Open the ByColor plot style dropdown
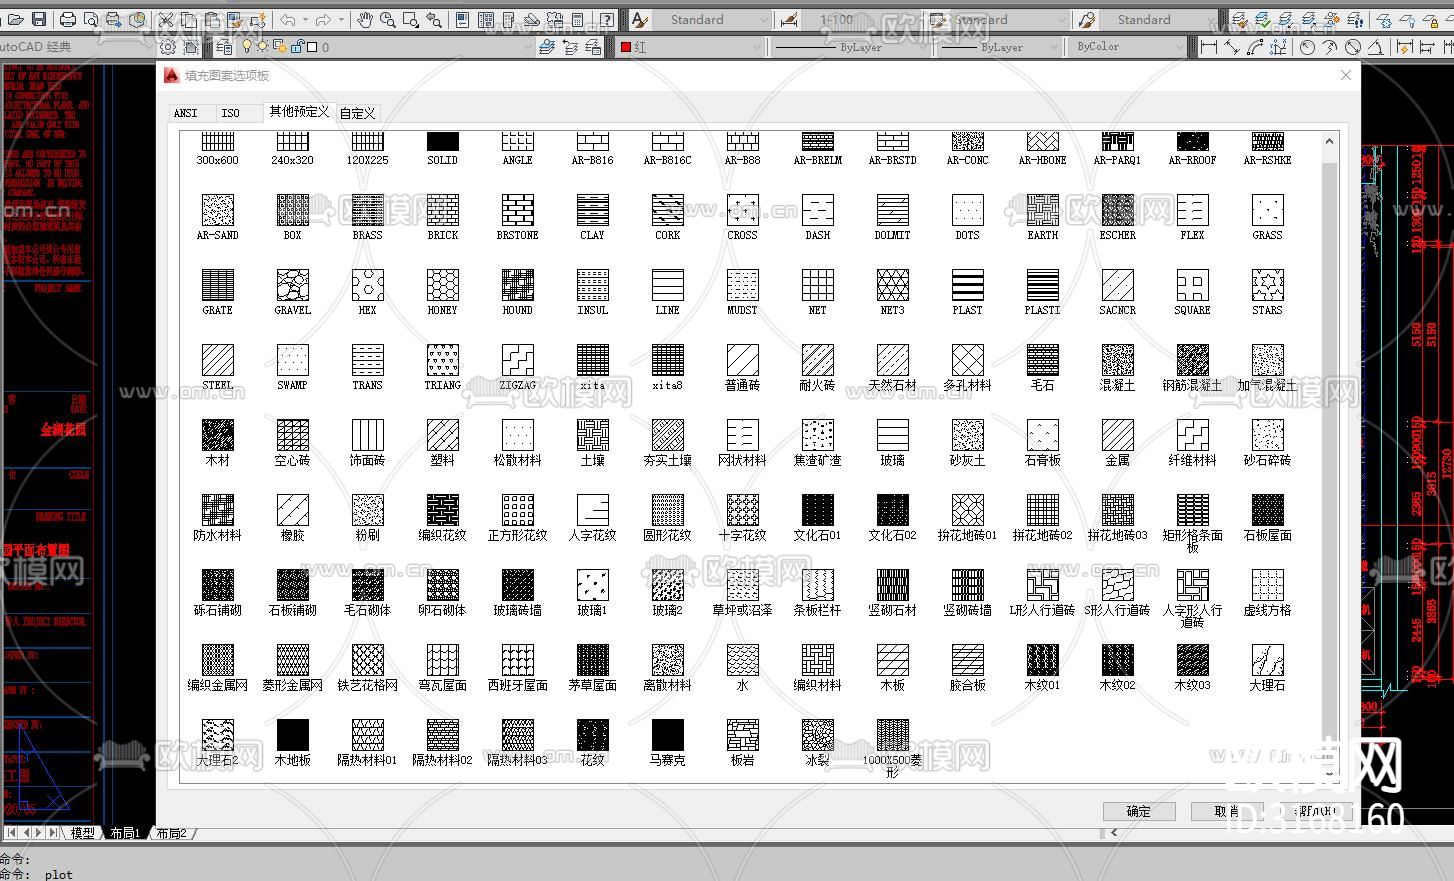The height and width of the screenshot is (881, 1454). (x=1127, y=46)
